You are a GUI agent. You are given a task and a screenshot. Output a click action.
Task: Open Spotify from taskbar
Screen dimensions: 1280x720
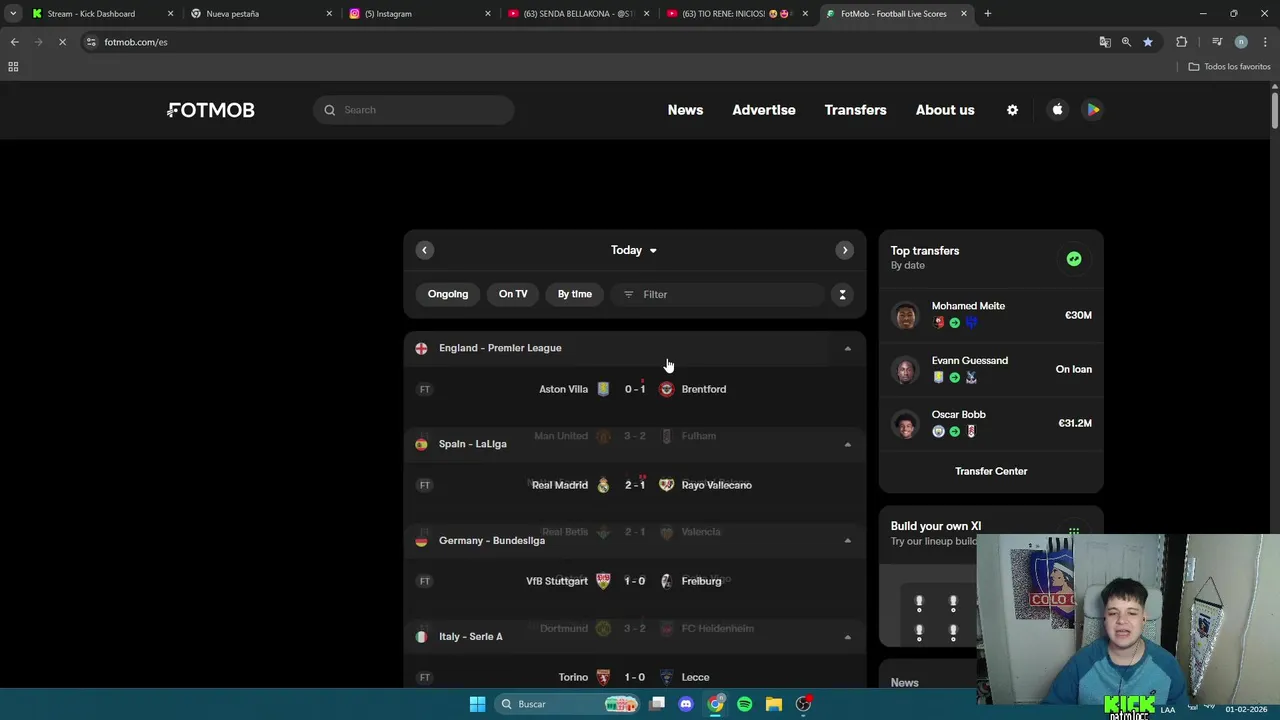(744, 704)
